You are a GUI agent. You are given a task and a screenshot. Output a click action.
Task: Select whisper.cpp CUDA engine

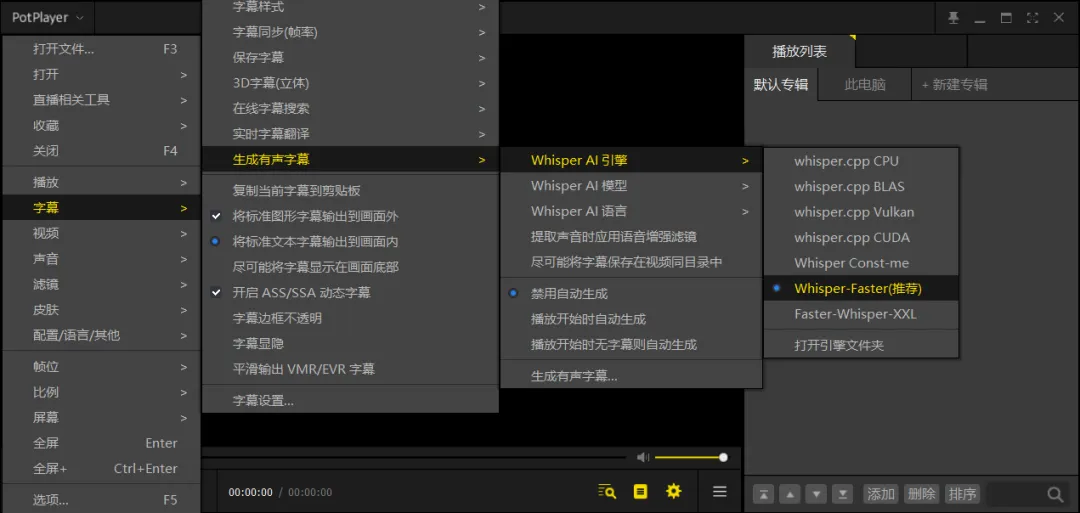pos(861,238)
